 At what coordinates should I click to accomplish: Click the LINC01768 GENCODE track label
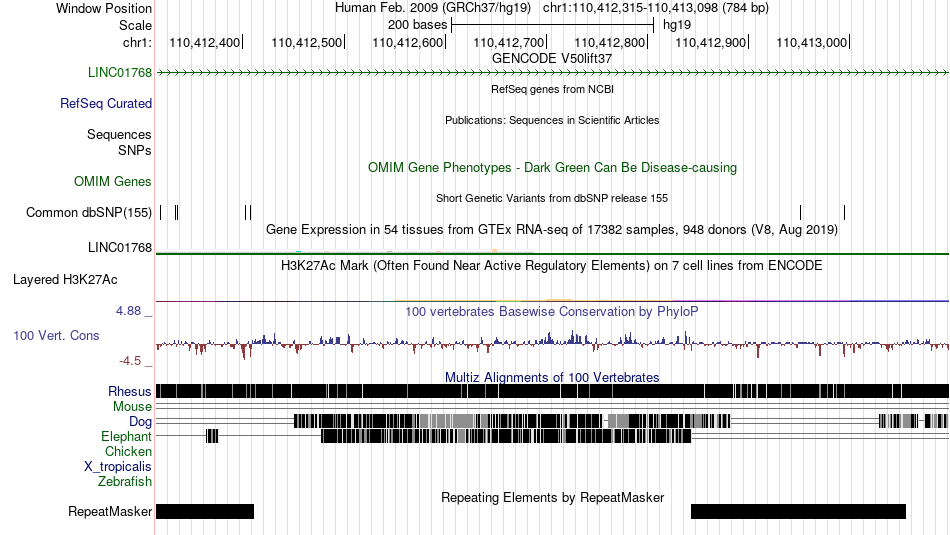tap(120, 73)
